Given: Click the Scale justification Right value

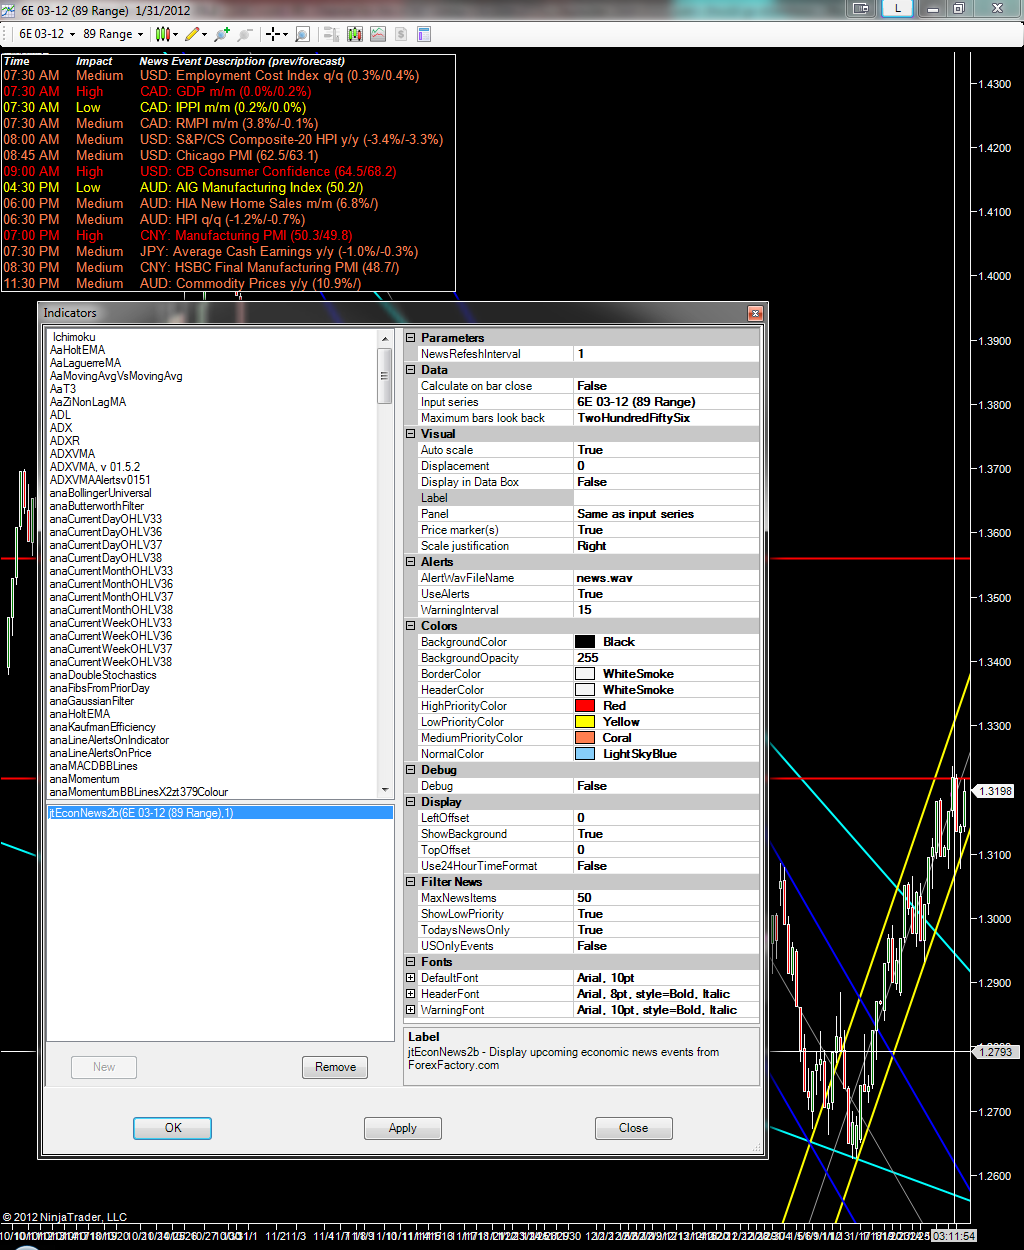Looking at the screenshot, I should (x=666, y=546).
